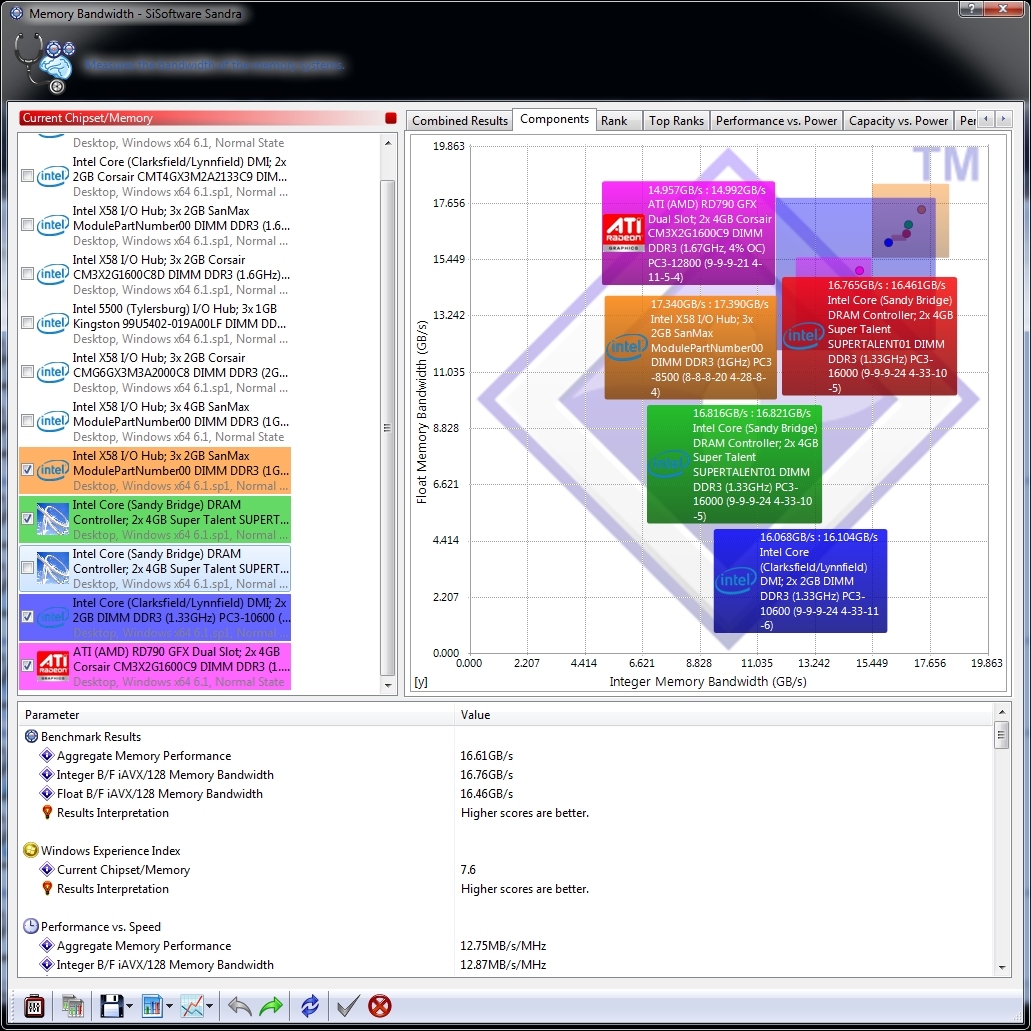Switch to the Combined Results tab
1031x1031 pixels.
[460, 121]
